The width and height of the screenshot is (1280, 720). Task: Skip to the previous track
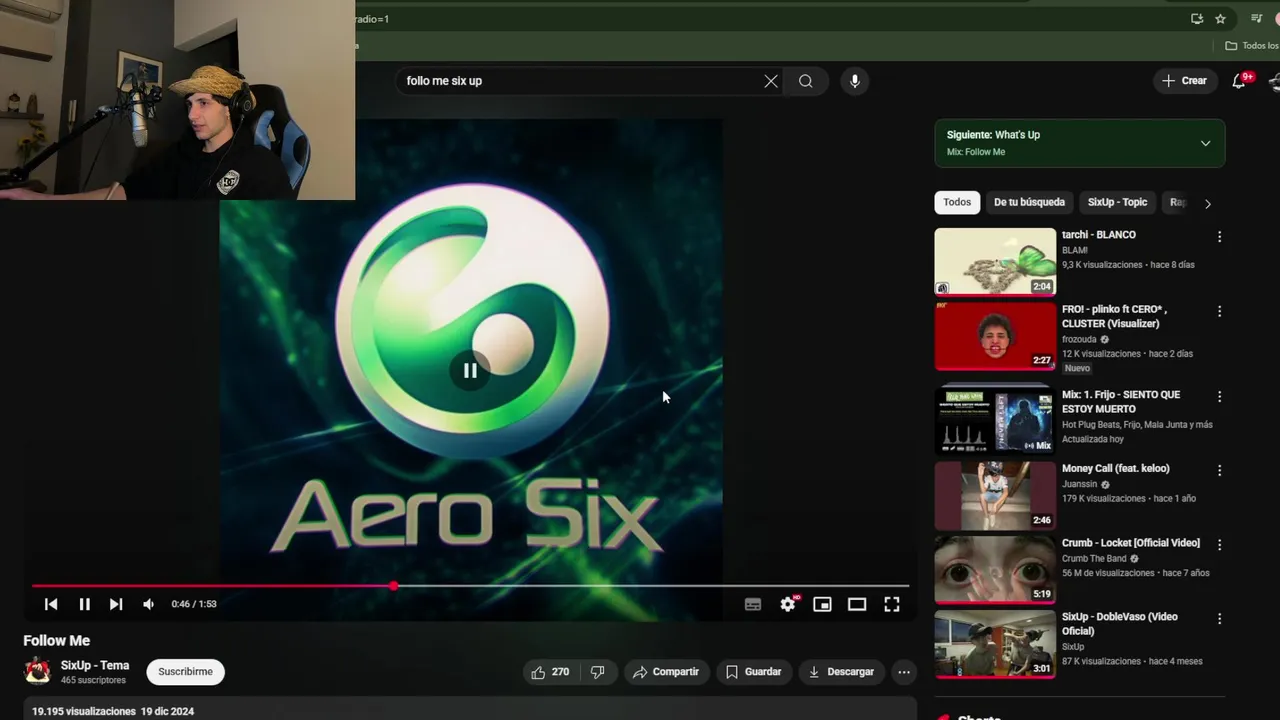click(51, 604)
